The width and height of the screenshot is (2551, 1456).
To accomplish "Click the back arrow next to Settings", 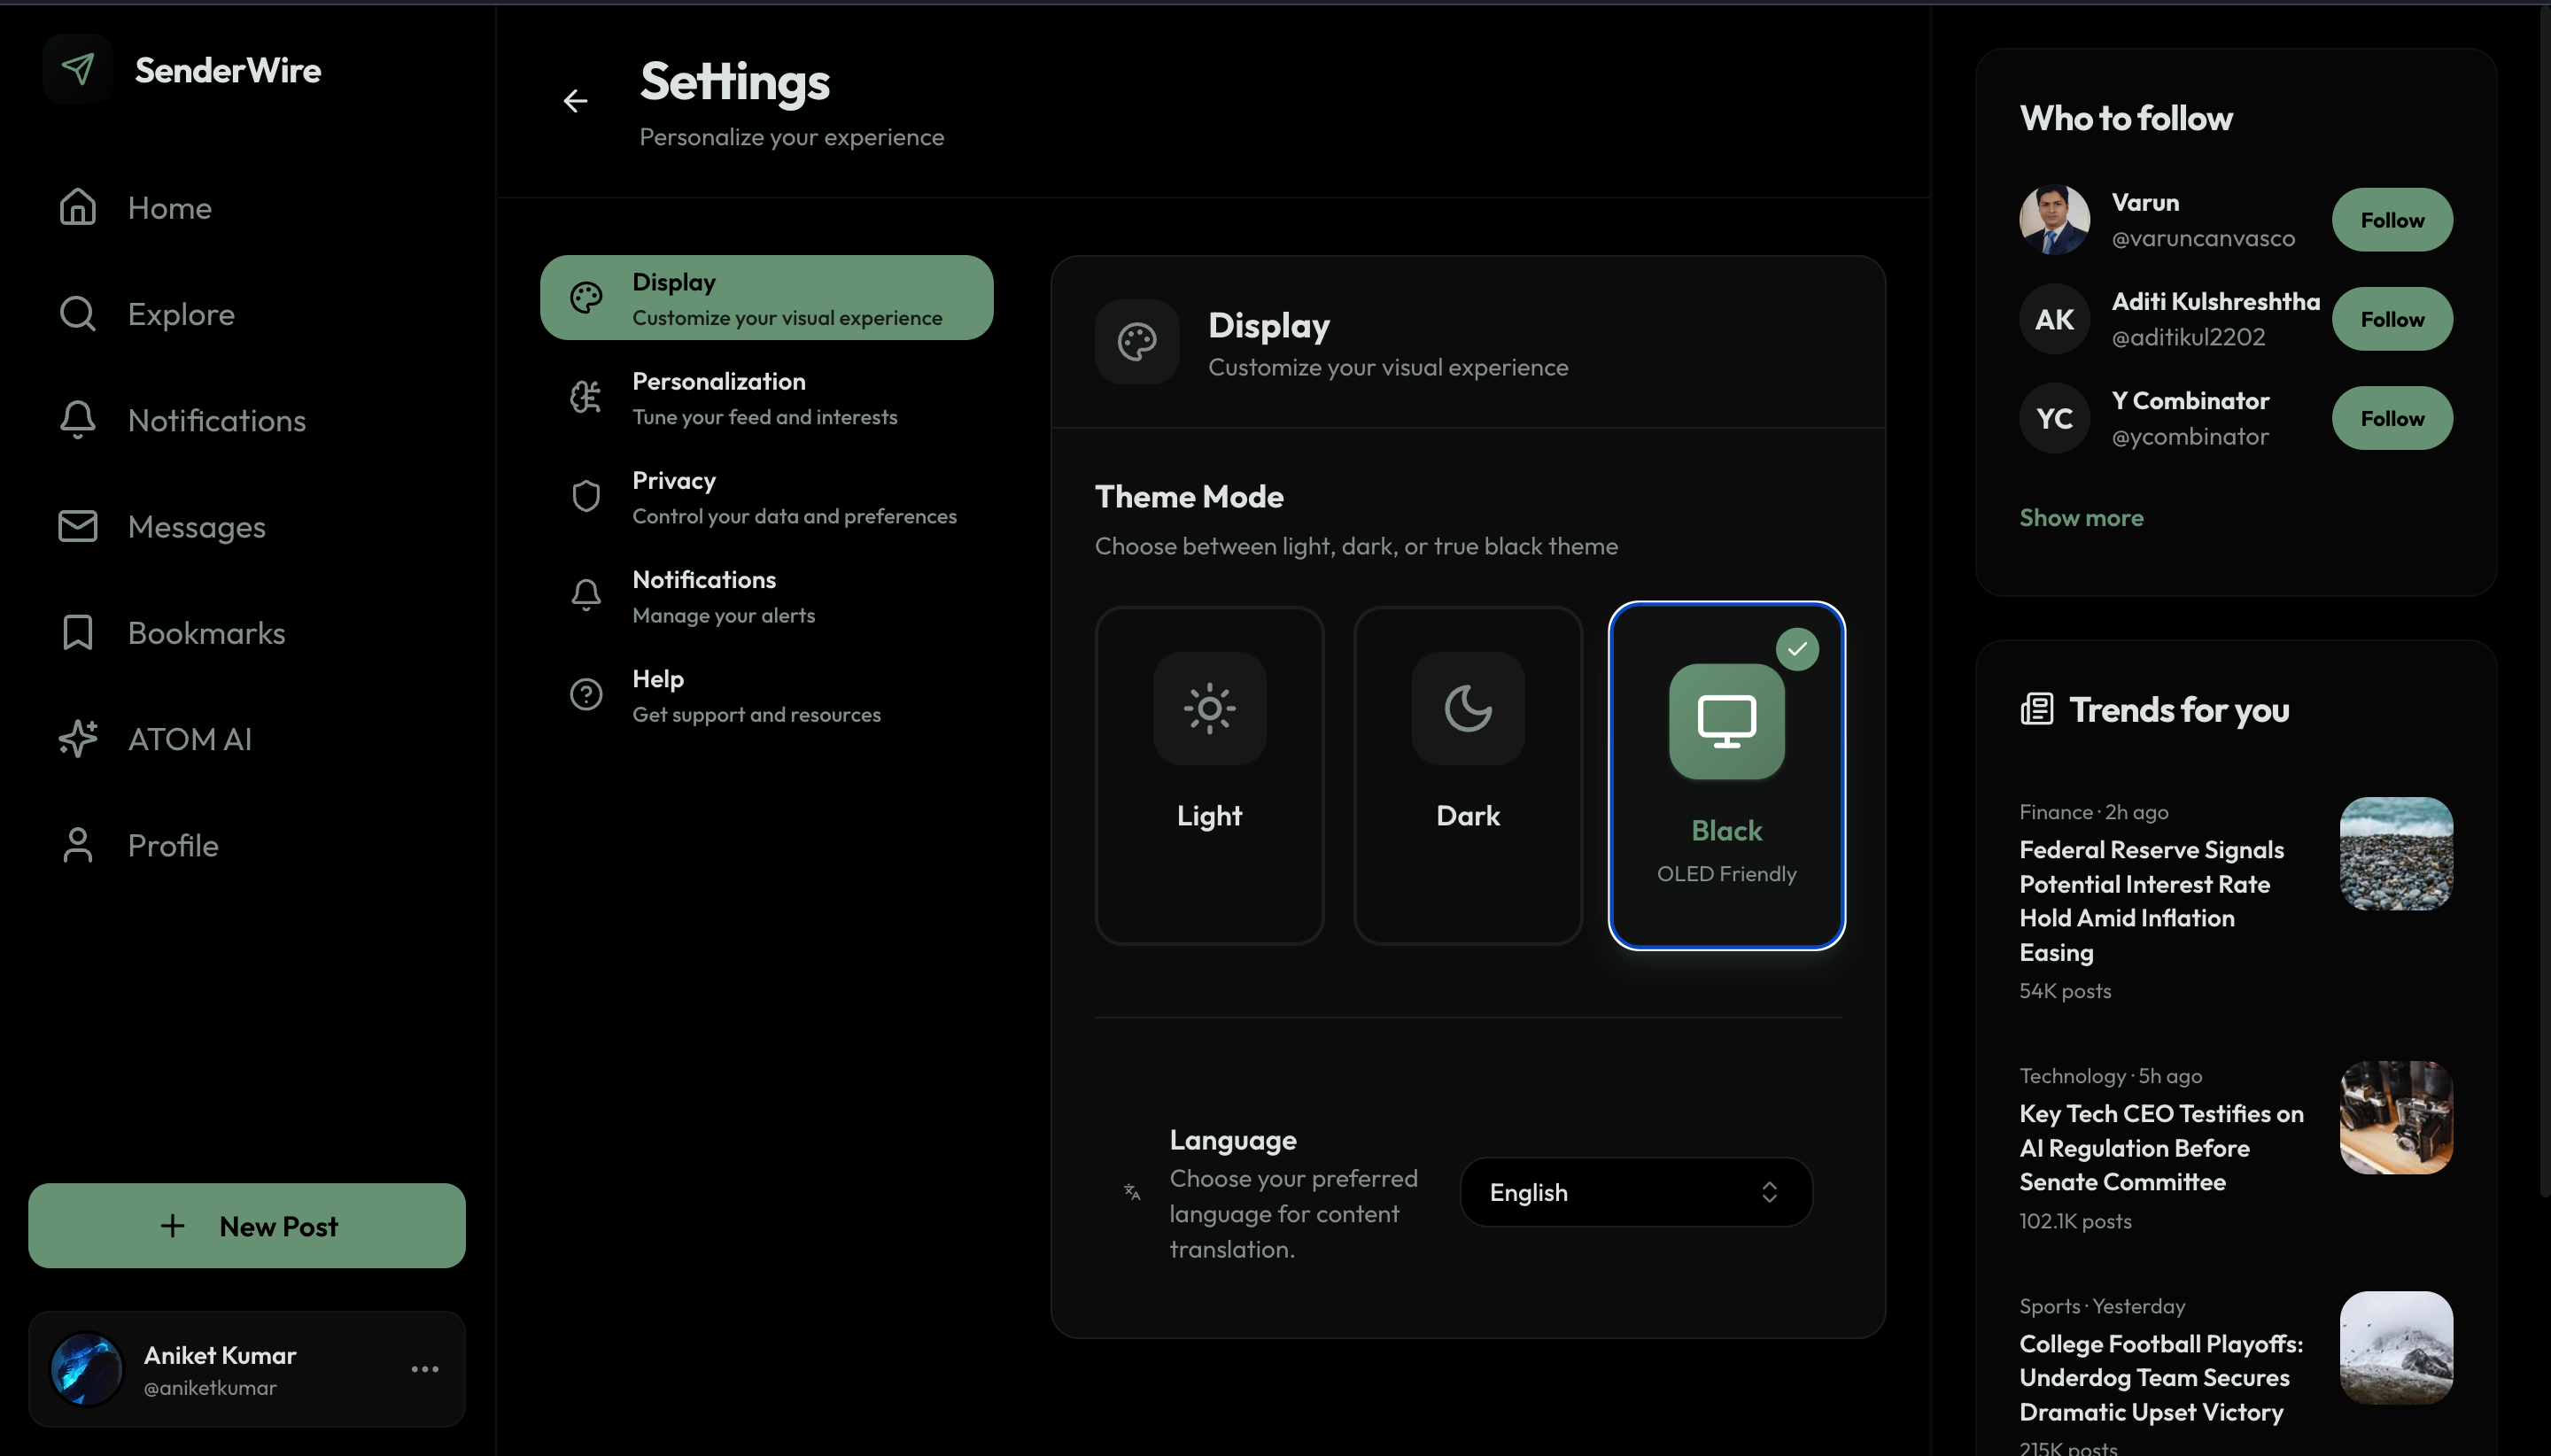I will tap(576, 100).
